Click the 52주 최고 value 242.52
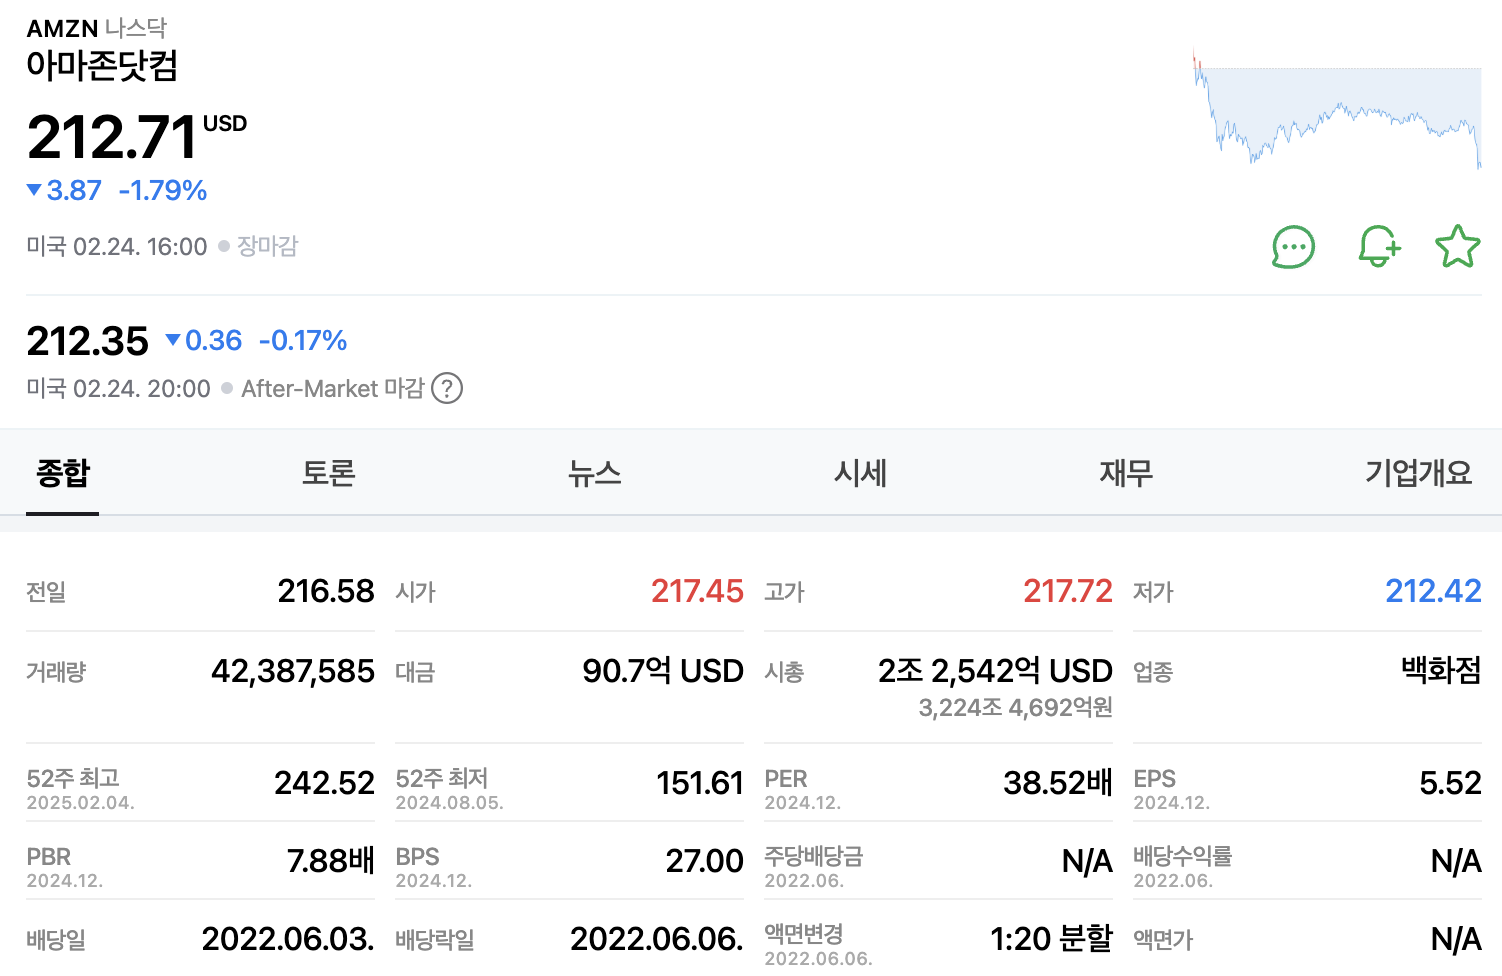Viewport: 1502px width, 976px height. tap(325, 783)
